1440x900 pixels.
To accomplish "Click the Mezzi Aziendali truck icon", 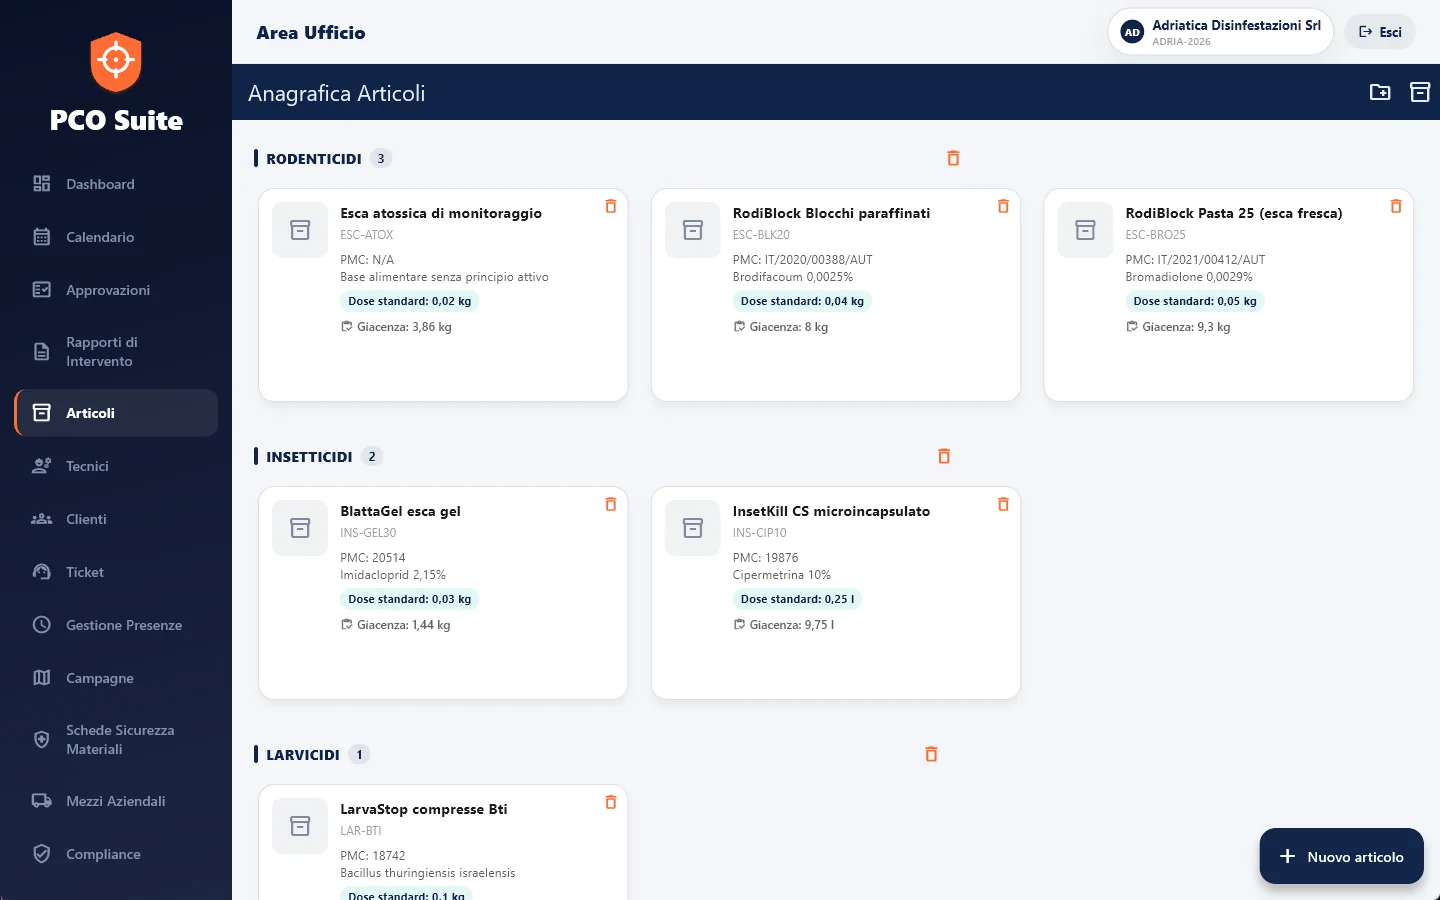I will [x=41, y=801].
